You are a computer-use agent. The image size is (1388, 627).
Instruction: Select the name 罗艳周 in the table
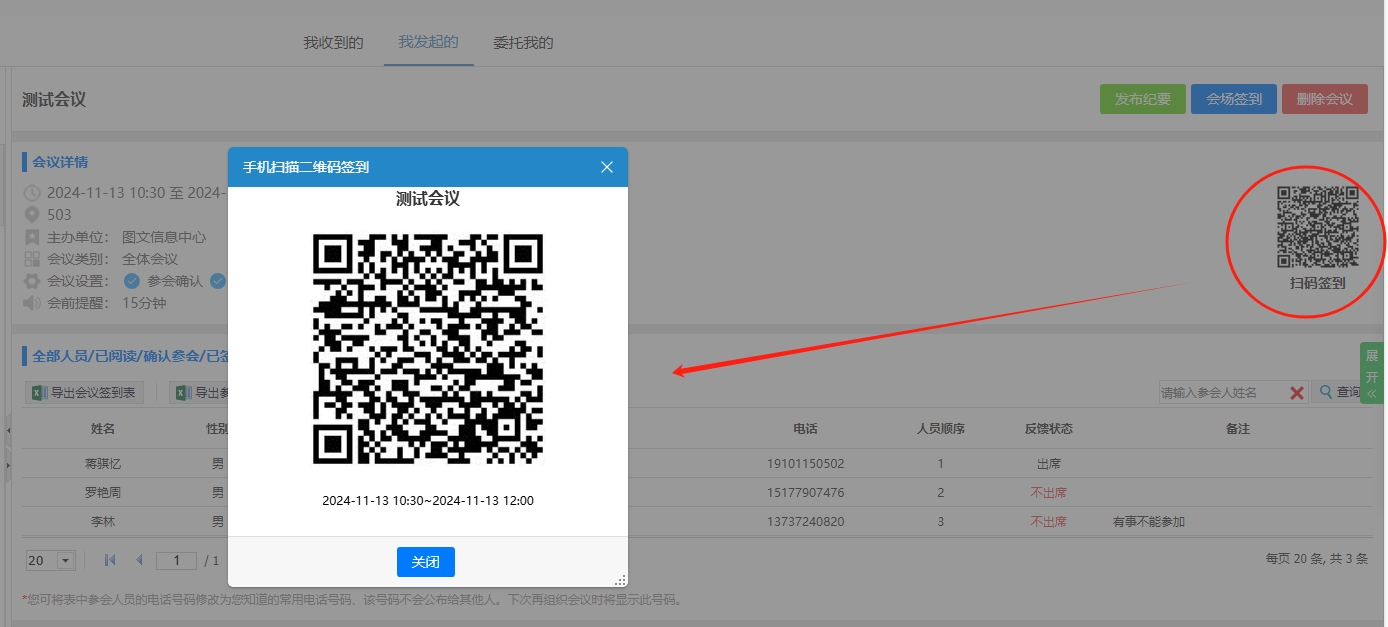click(x=103, y=493)
